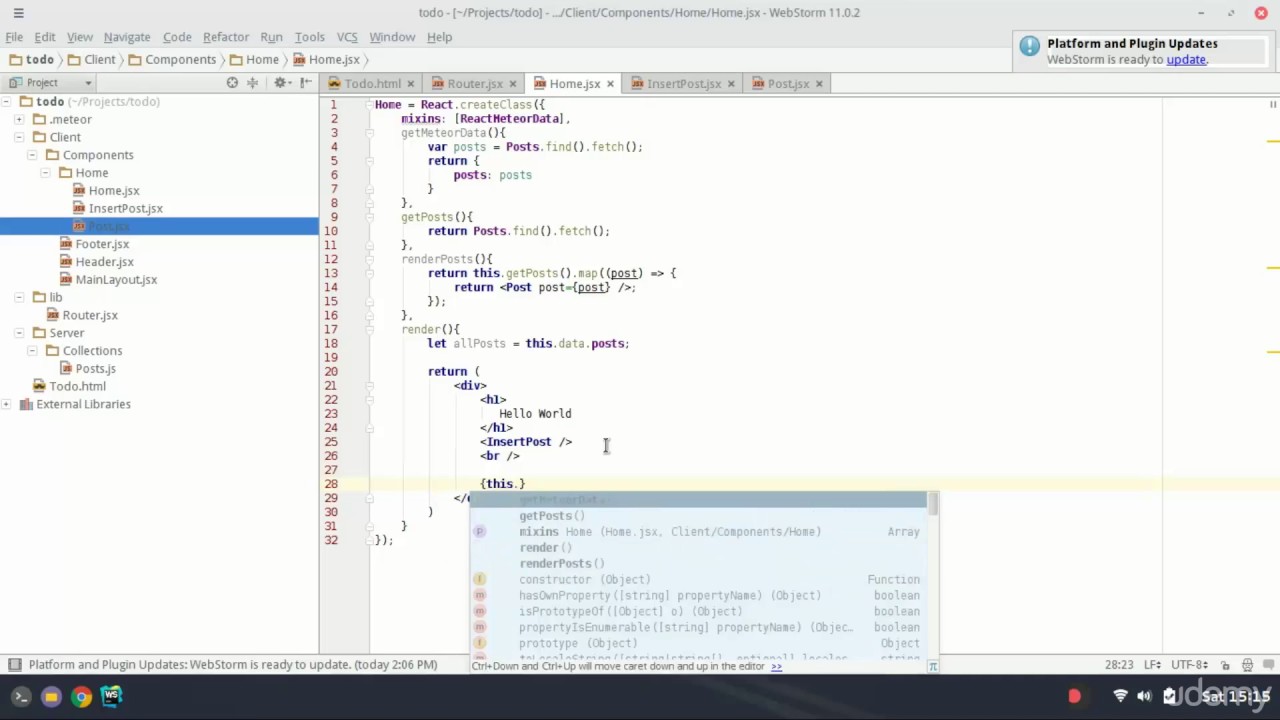Click the collapse all icon in Project panel
The width and height of the screenshot is (1280, 720).
252,83
